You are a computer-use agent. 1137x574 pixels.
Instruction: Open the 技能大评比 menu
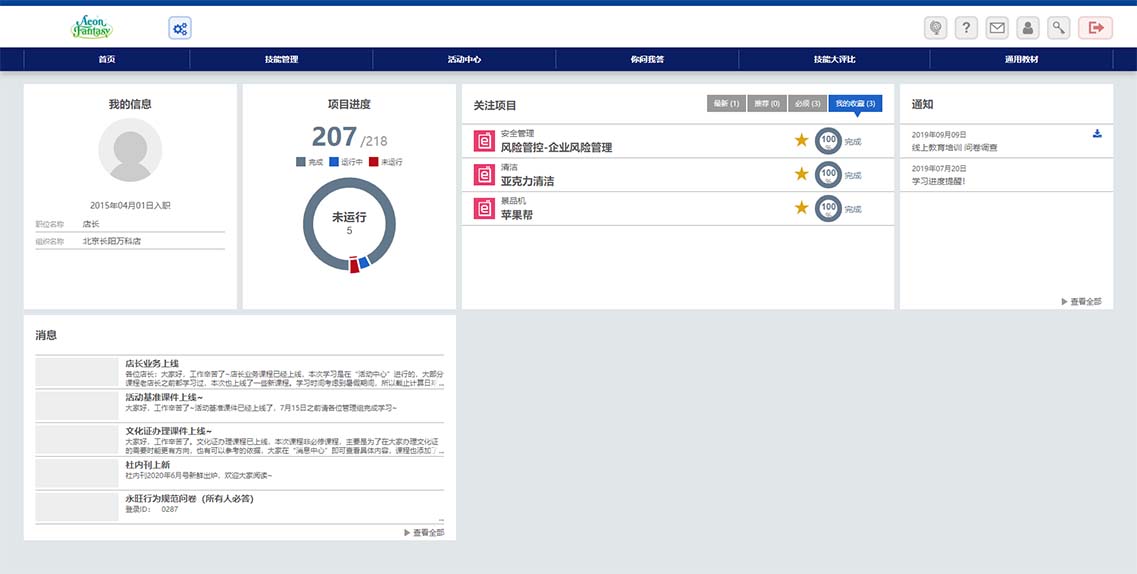point(834,59)
